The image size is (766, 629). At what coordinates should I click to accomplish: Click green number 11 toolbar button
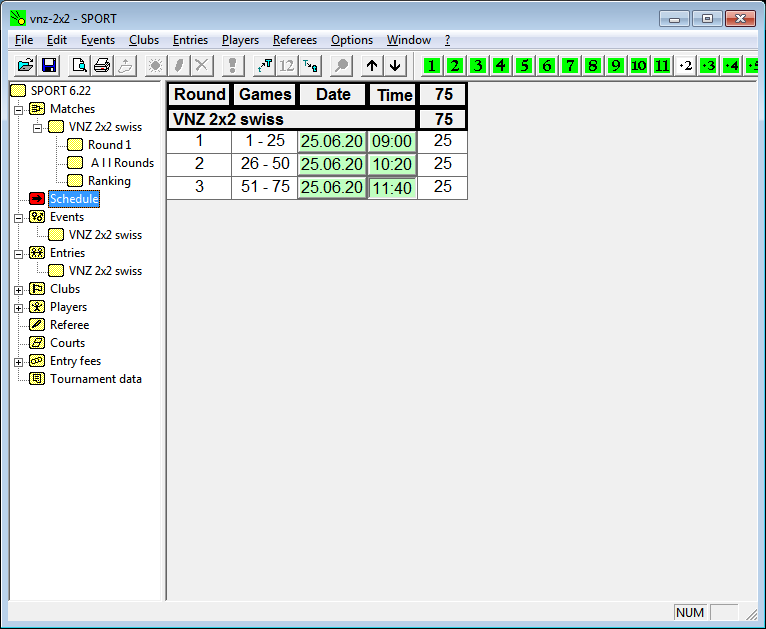[x=662, y=66]
